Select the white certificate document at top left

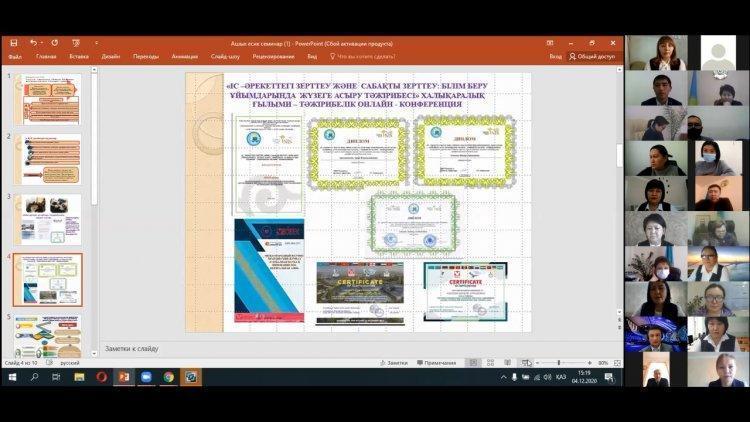269,164
